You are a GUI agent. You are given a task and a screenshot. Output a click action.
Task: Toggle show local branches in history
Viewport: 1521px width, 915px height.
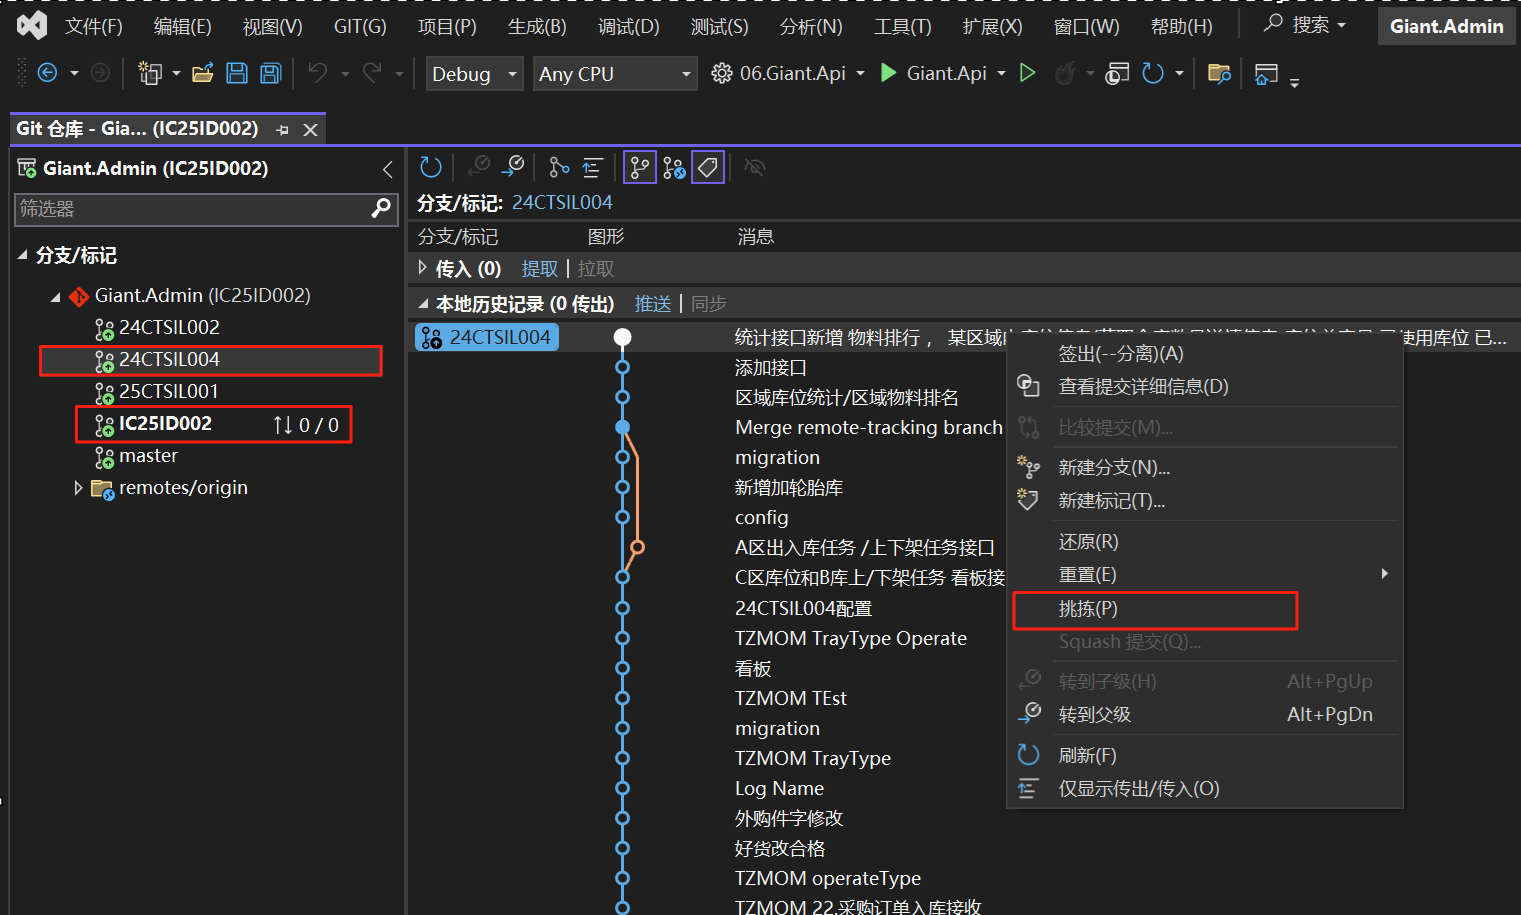(640, 167)
